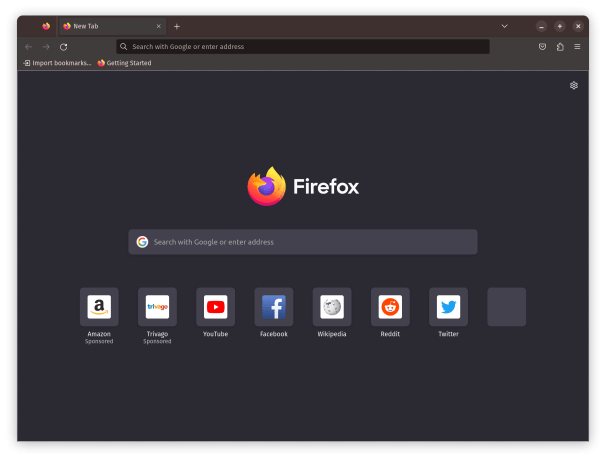Viewport: 606px width, 460px height.
Task: Click the YouTube label text
Action: (x=215, y=334)
